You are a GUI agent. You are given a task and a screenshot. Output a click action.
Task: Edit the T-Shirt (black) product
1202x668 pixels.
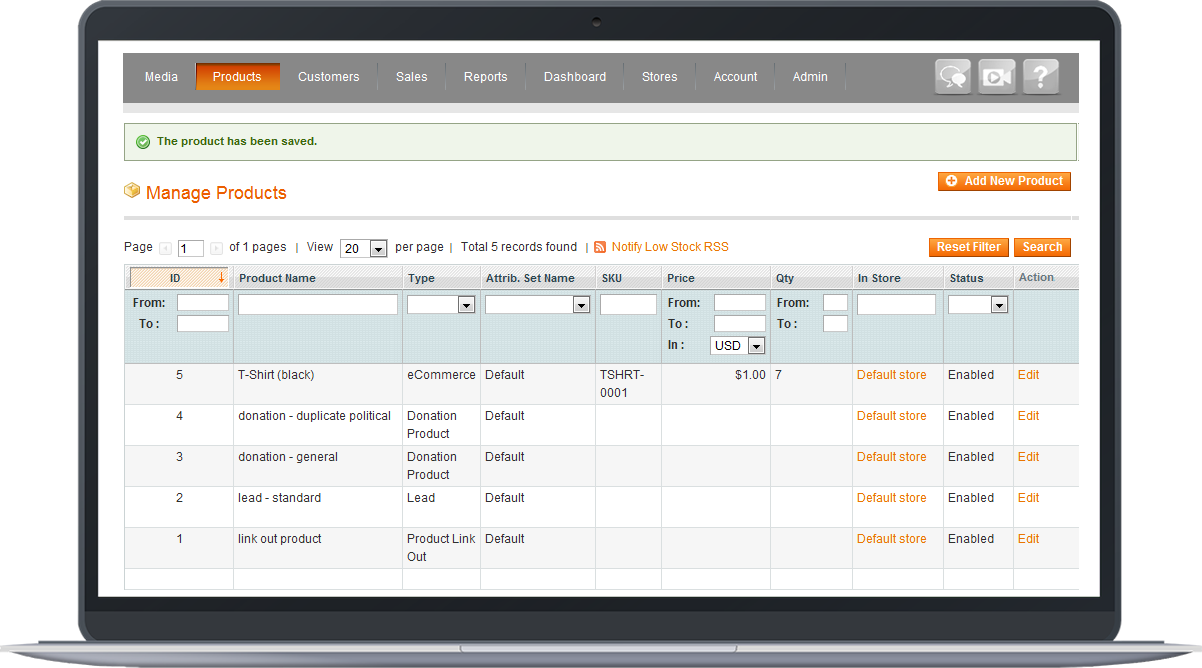click(x=1028, y=374)
